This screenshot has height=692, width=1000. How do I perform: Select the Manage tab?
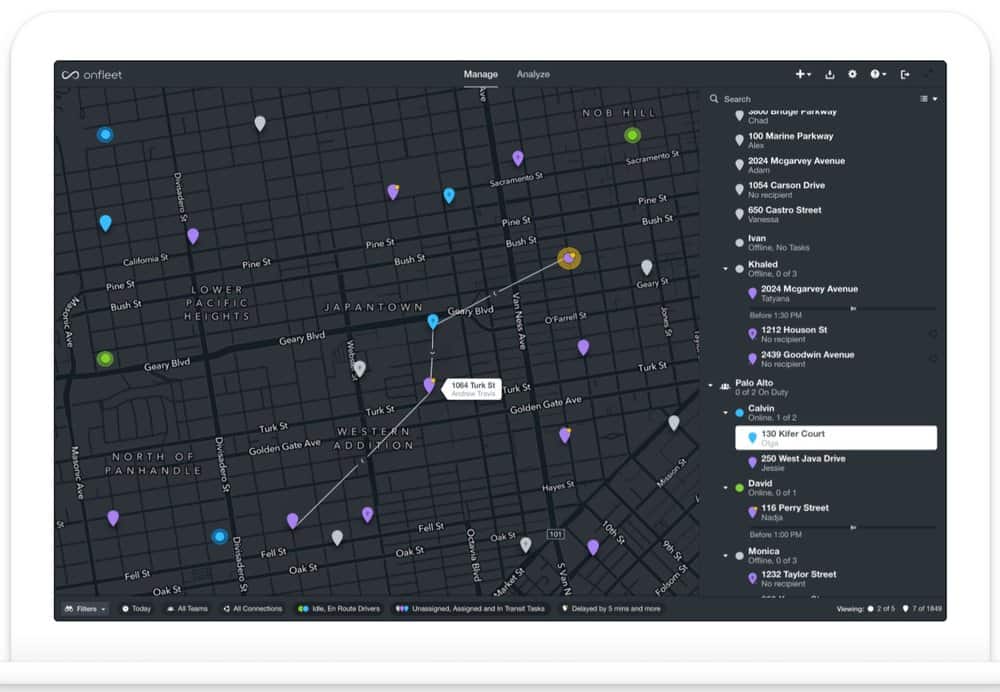(480, 74)
